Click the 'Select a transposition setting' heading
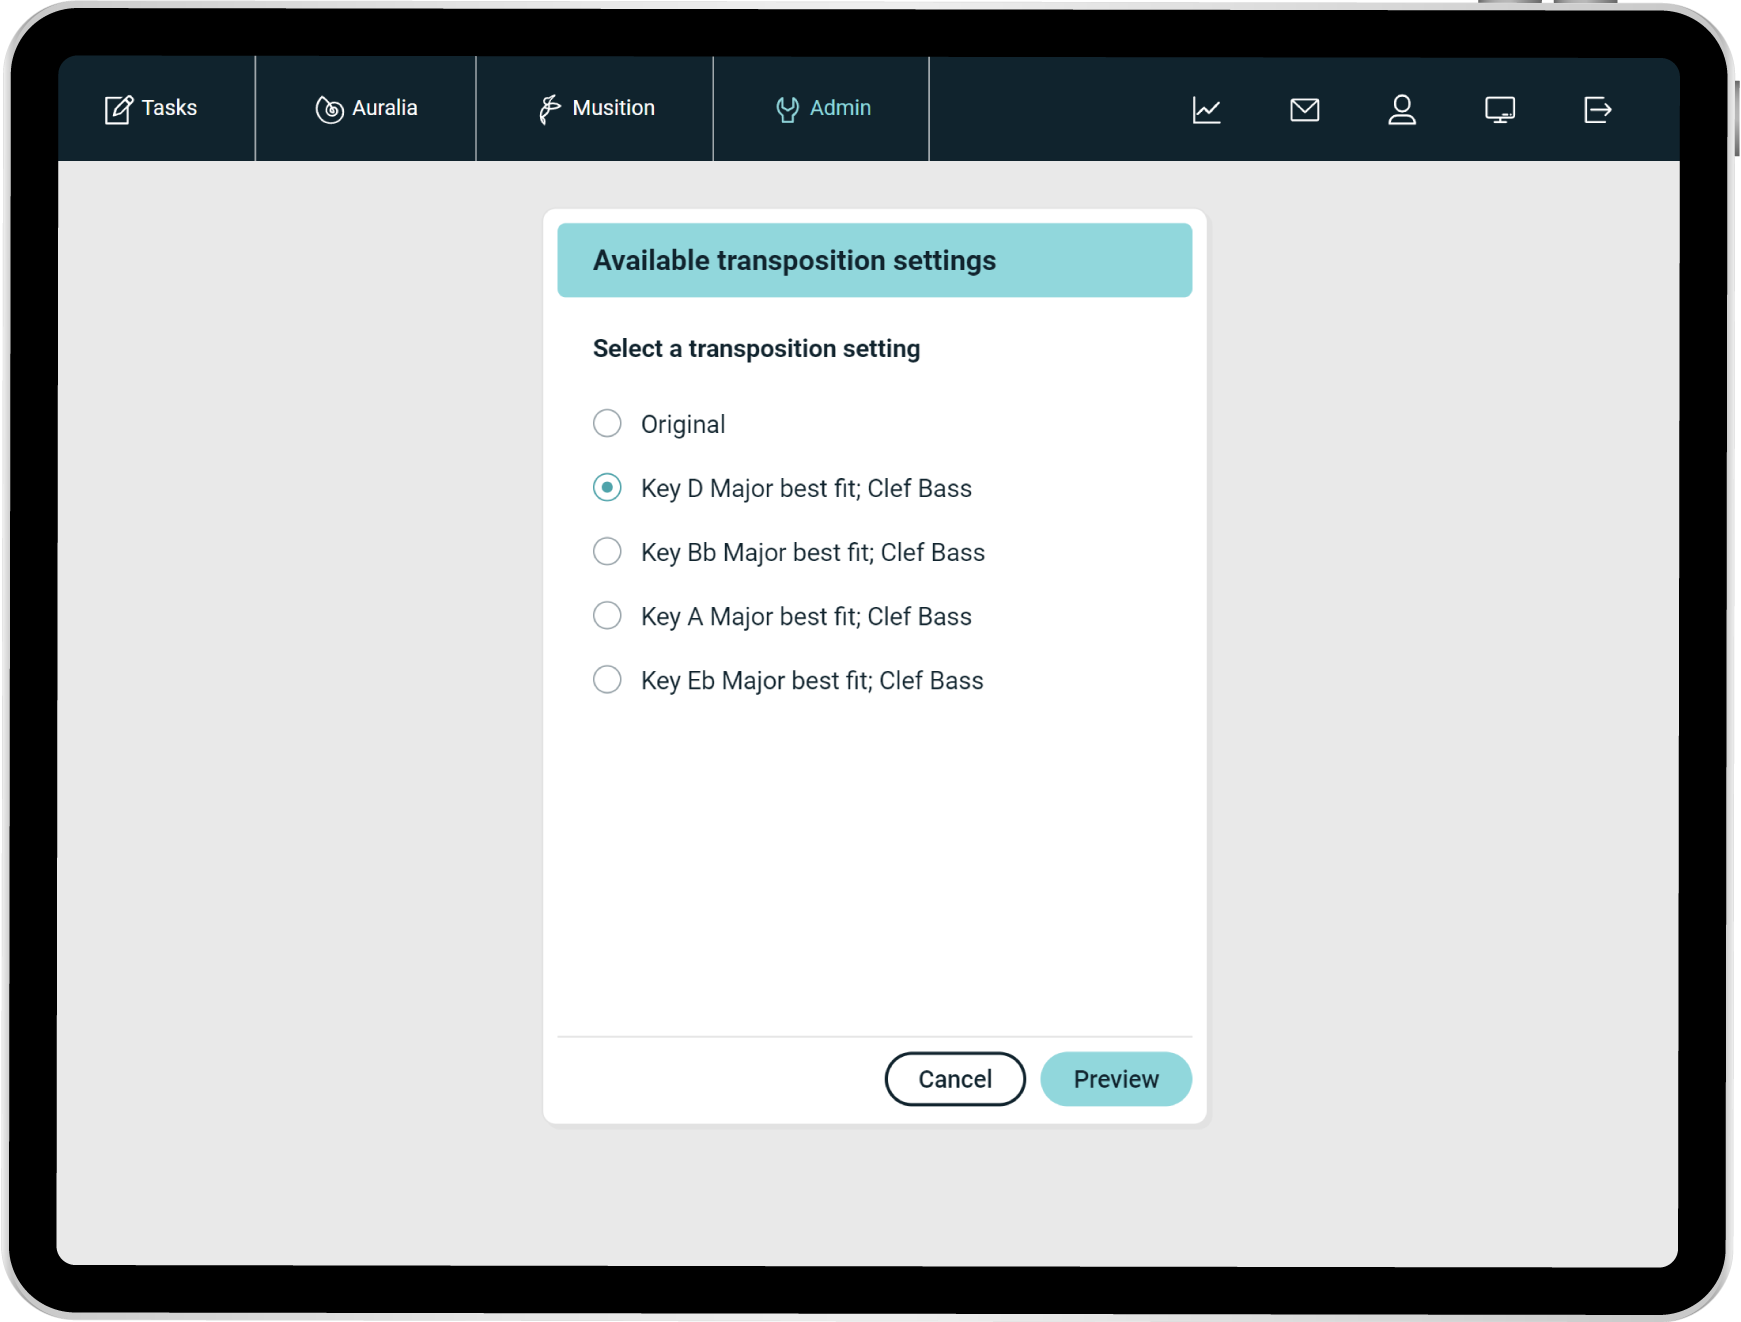The image size is (1741, 1322). (x=756, y=349)
